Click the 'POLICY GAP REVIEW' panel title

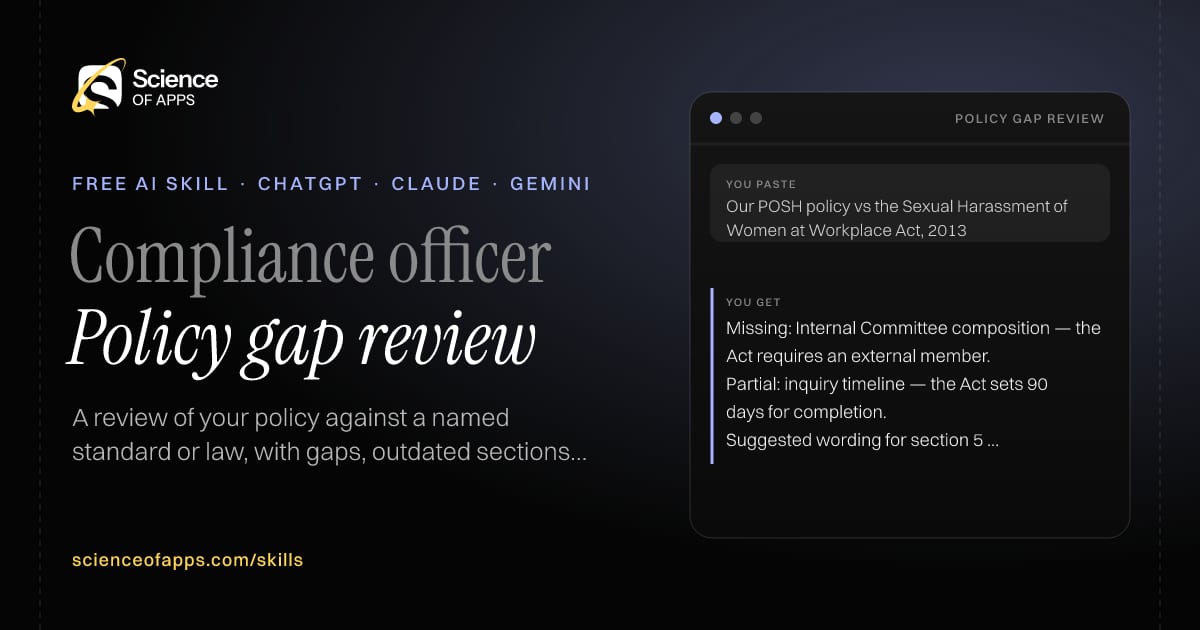click(x=1030, y=119)
